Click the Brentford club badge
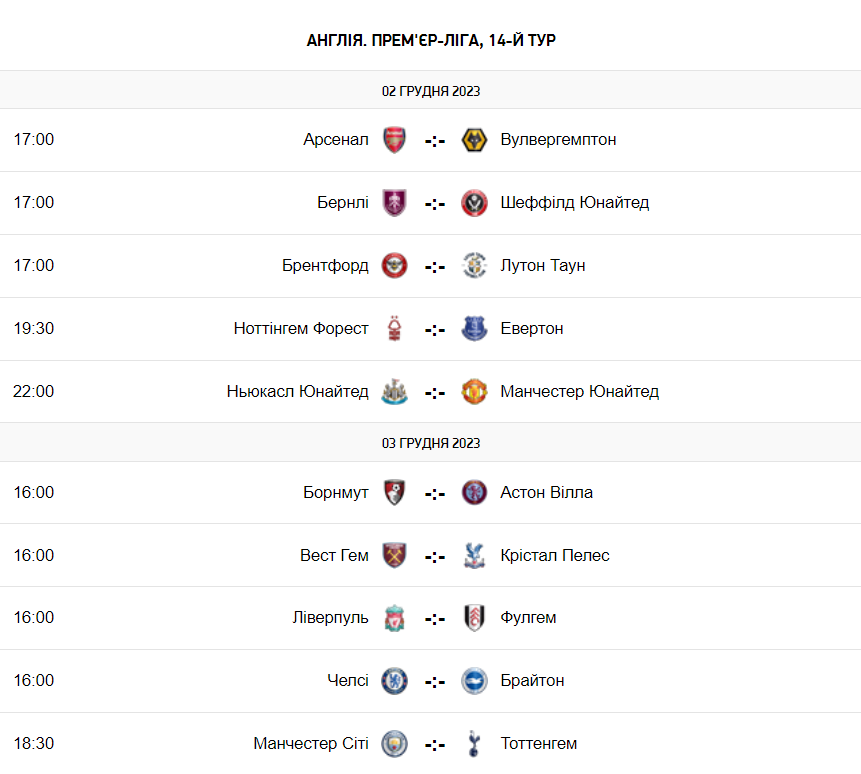 click(x=395, y=266)
